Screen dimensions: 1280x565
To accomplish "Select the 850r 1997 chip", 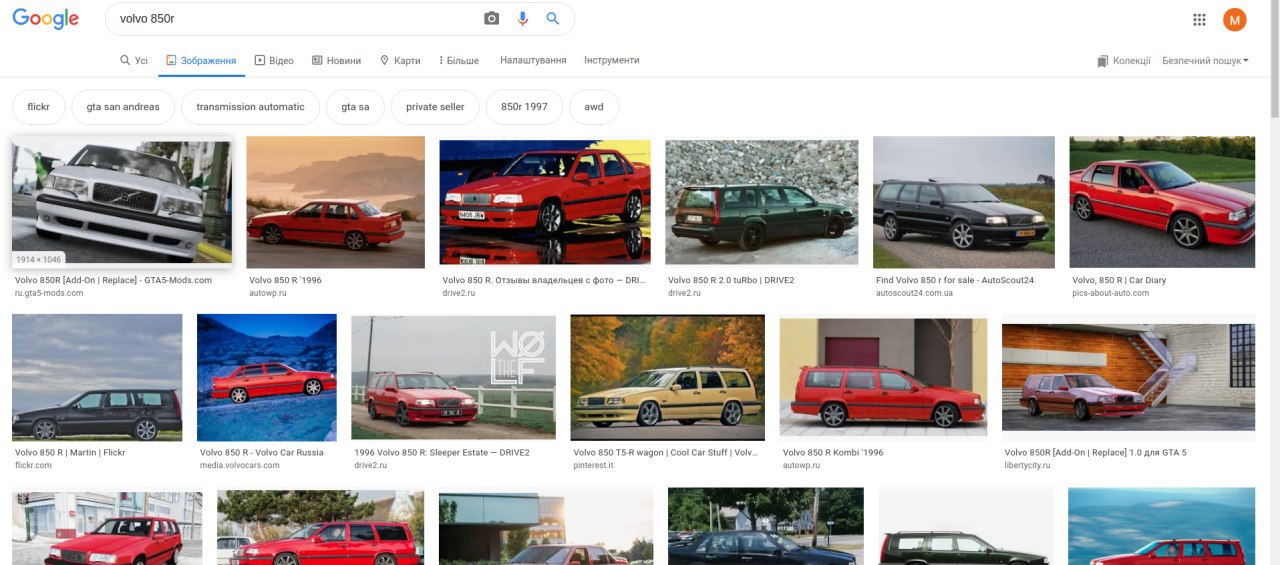I will point(524,107).
